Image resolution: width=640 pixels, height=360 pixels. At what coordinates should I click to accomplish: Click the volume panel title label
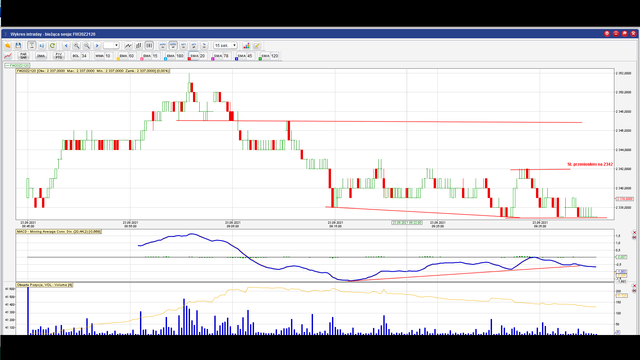(x=44, y=284)
